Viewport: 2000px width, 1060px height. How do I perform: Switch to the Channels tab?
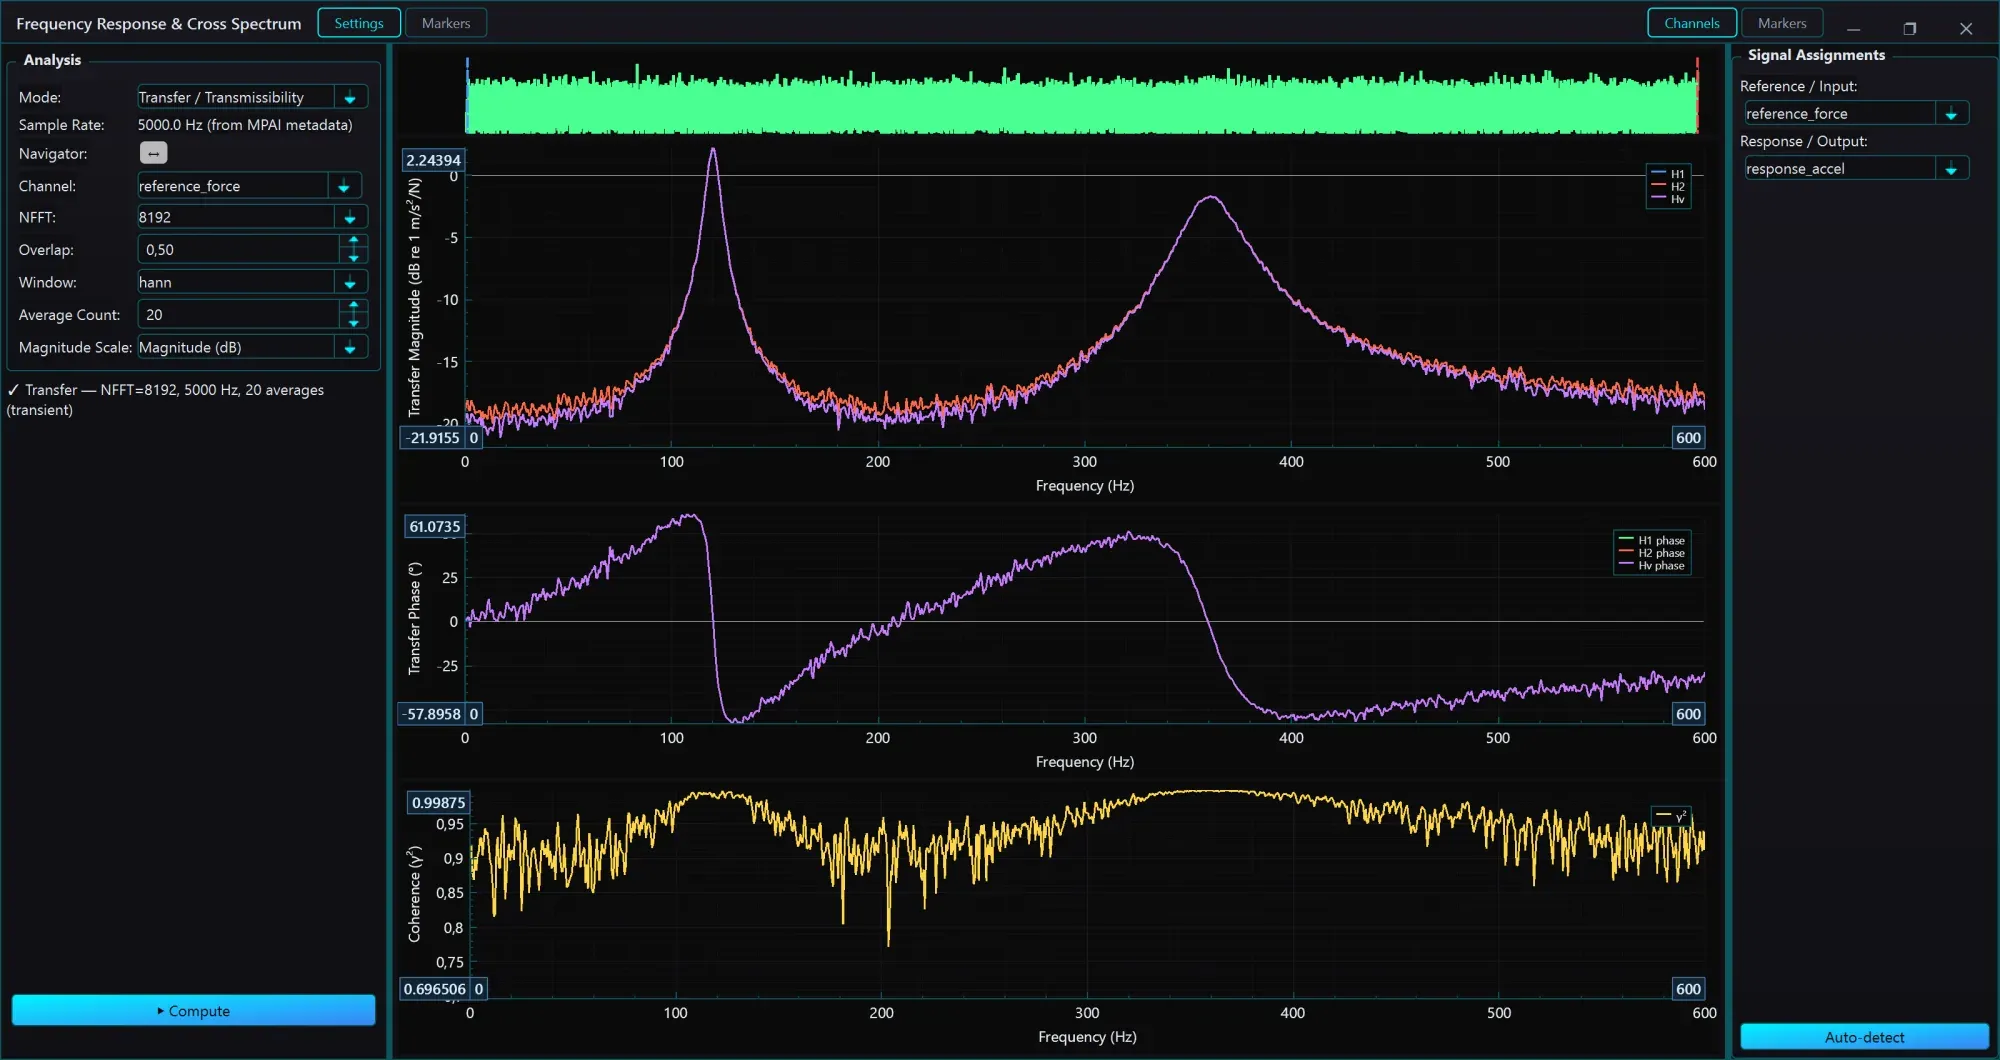click(1691, 23)
